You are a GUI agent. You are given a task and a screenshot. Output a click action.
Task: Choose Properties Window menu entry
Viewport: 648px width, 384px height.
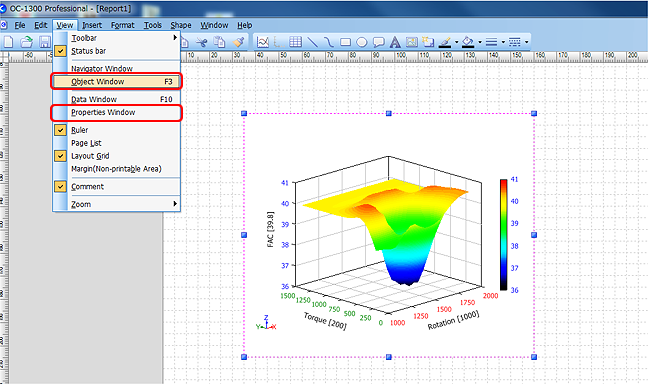coord(117,112)
